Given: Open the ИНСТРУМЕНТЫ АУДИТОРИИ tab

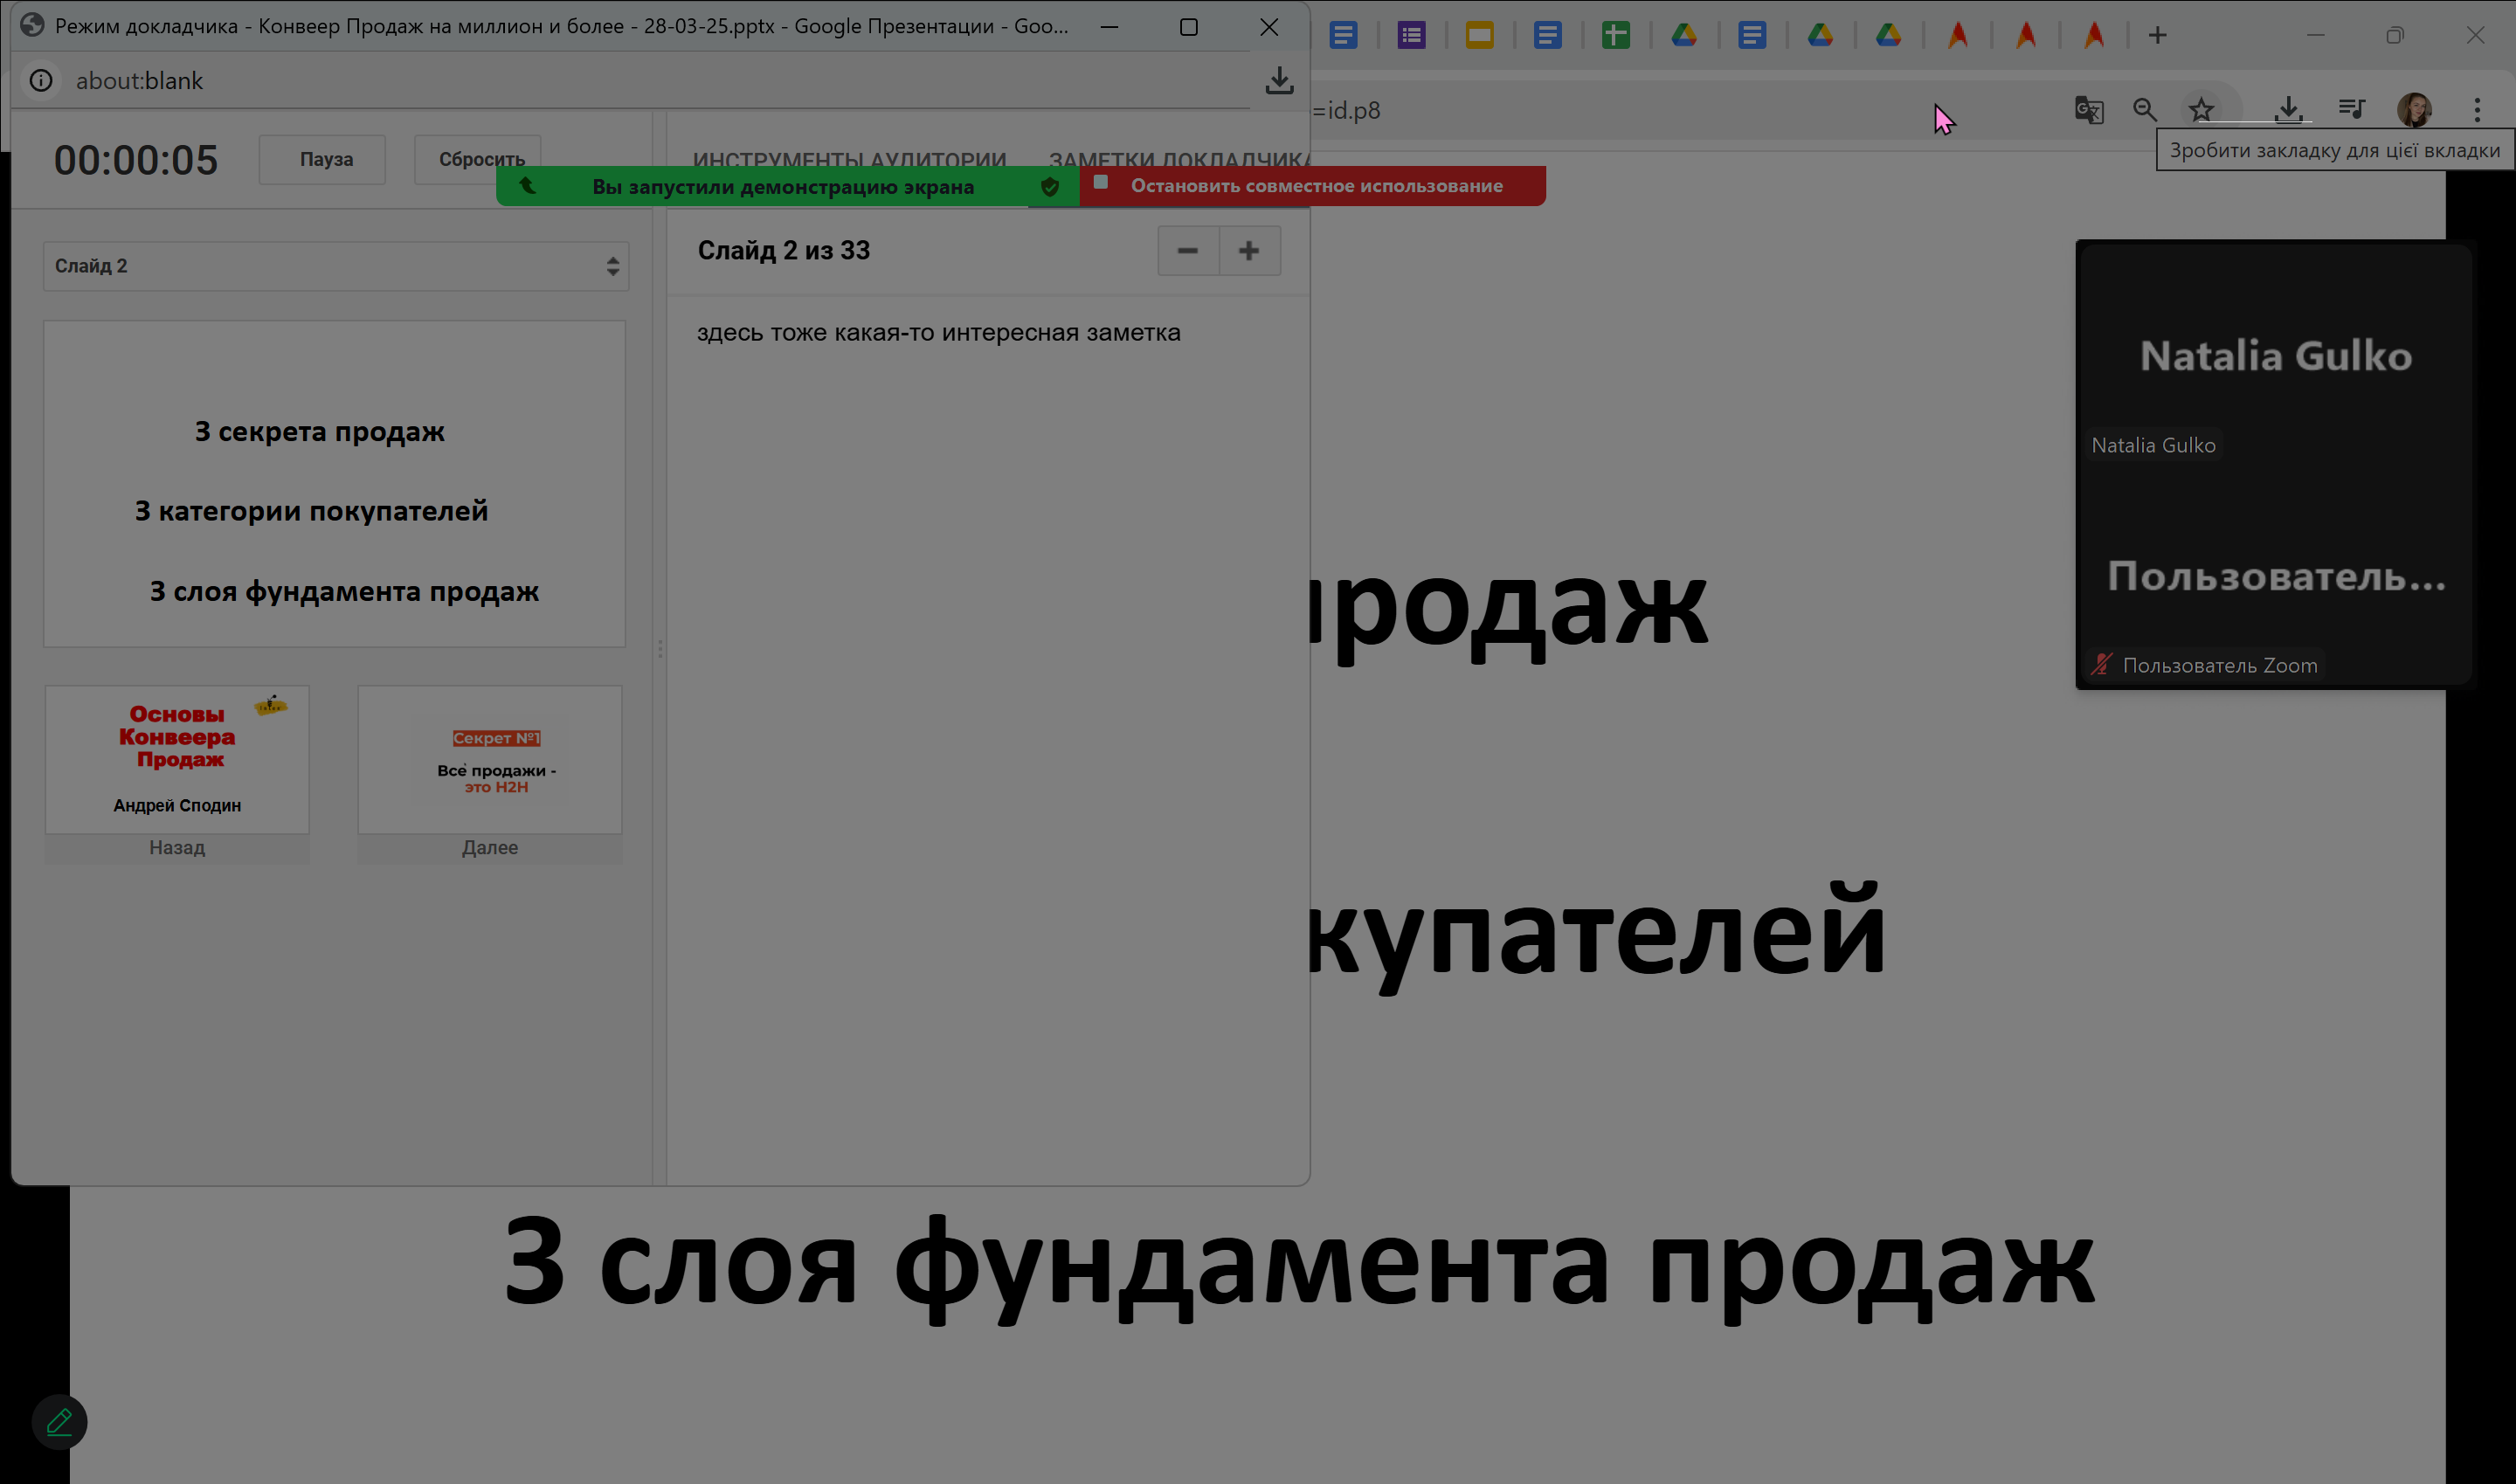Looking at the screenshot, I should click(849, 159).
